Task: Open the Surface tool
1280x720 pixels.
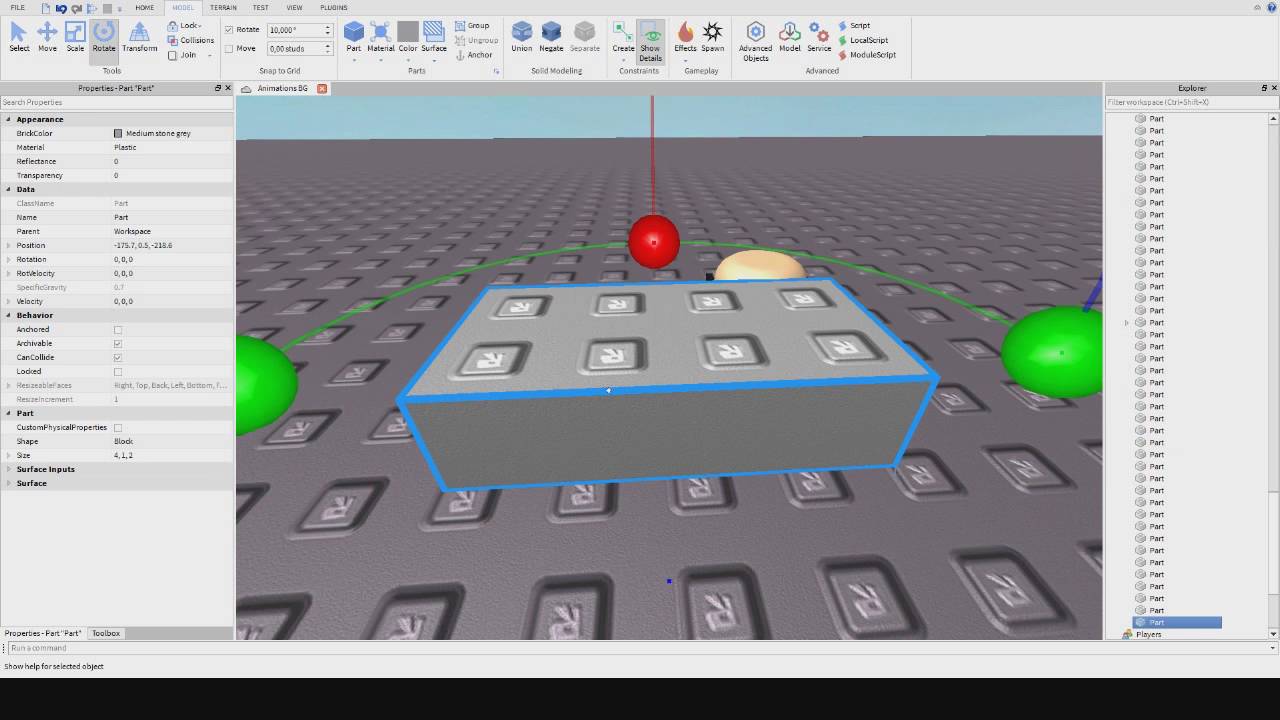Action: coord(434,37)
